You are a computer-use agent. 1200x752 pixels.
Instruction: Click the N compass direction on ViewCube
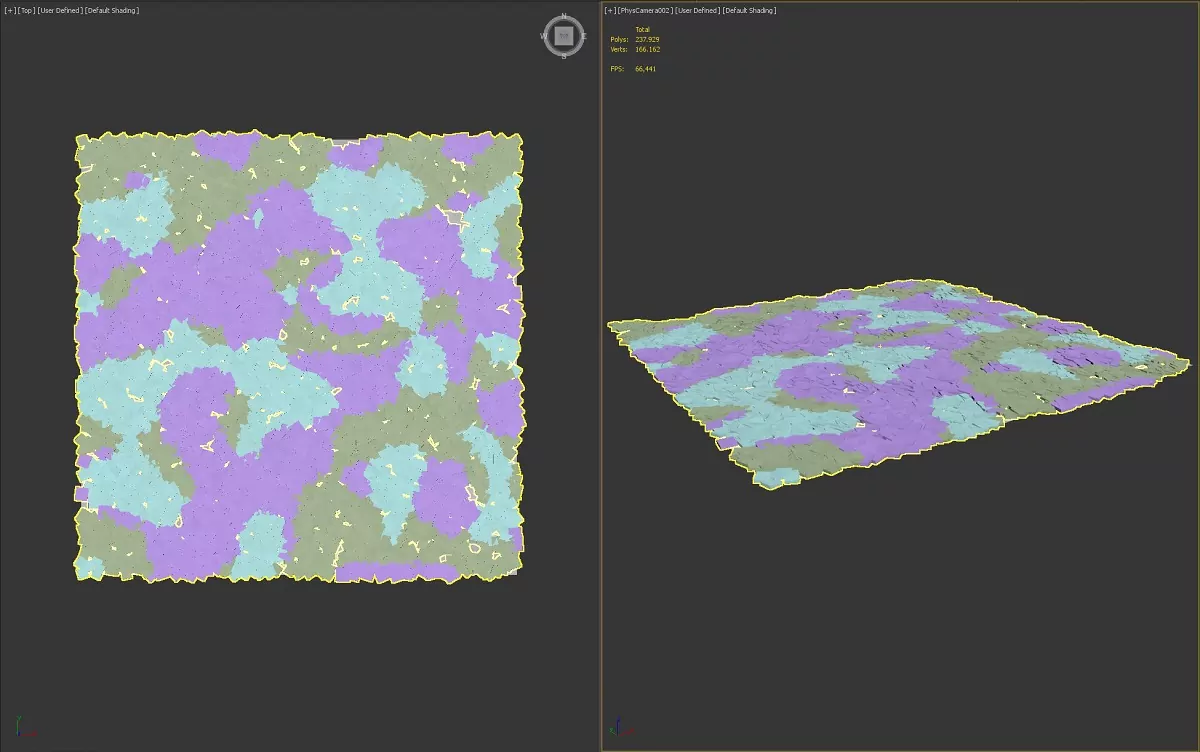pos(564,17)
